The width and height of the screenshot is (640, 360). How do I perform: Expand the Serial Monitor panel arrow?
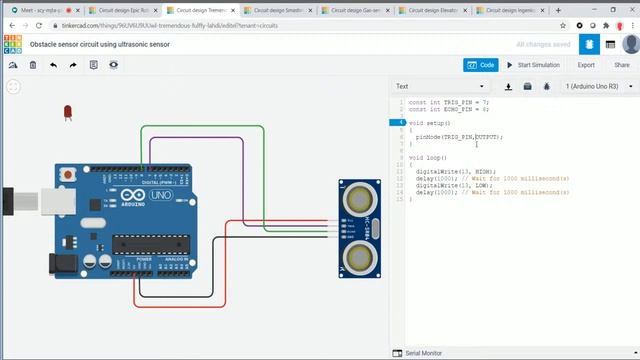coord(636,353)
